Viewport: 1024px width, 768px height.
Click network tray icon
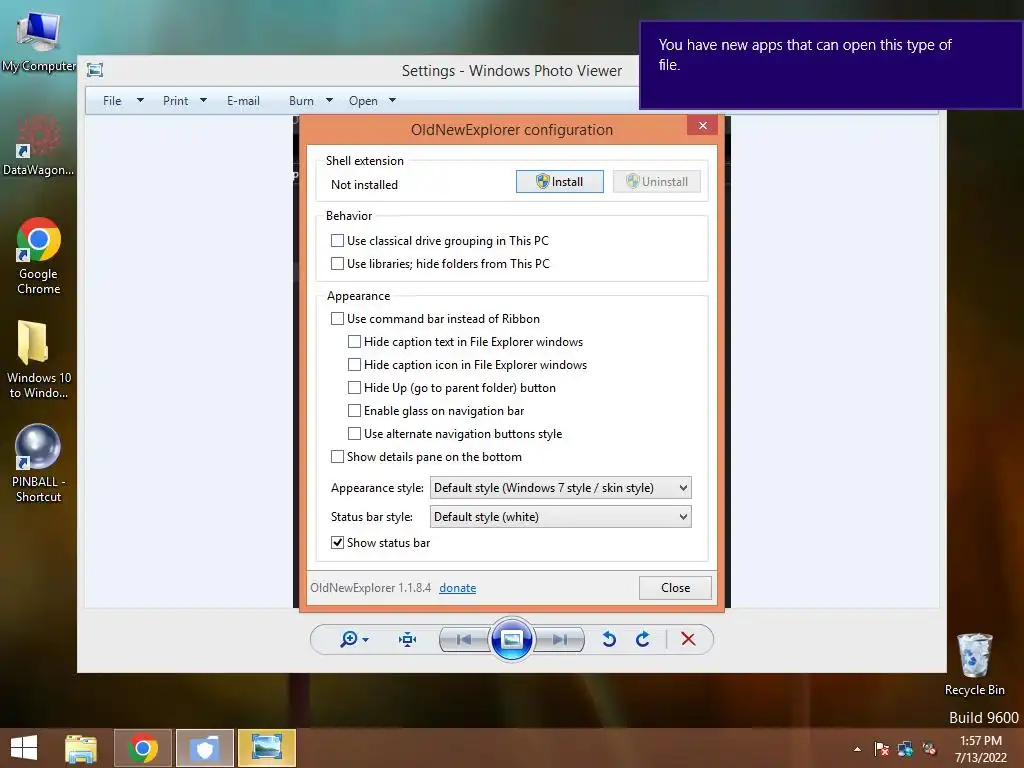905,748
